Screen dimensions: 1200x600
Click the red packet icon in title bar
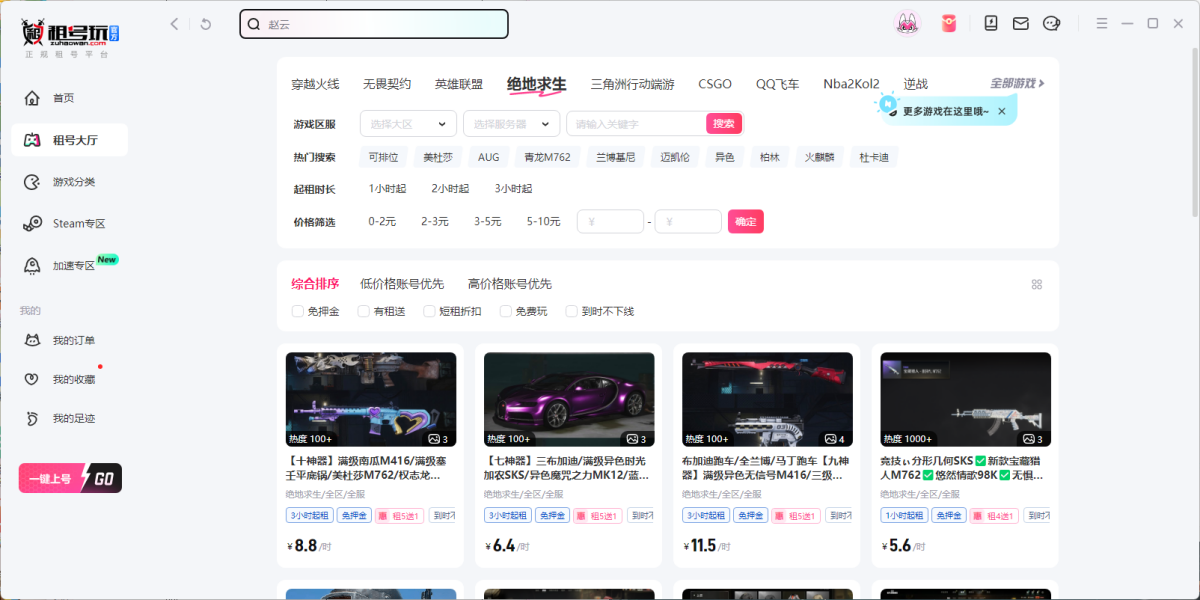(948, 22)
